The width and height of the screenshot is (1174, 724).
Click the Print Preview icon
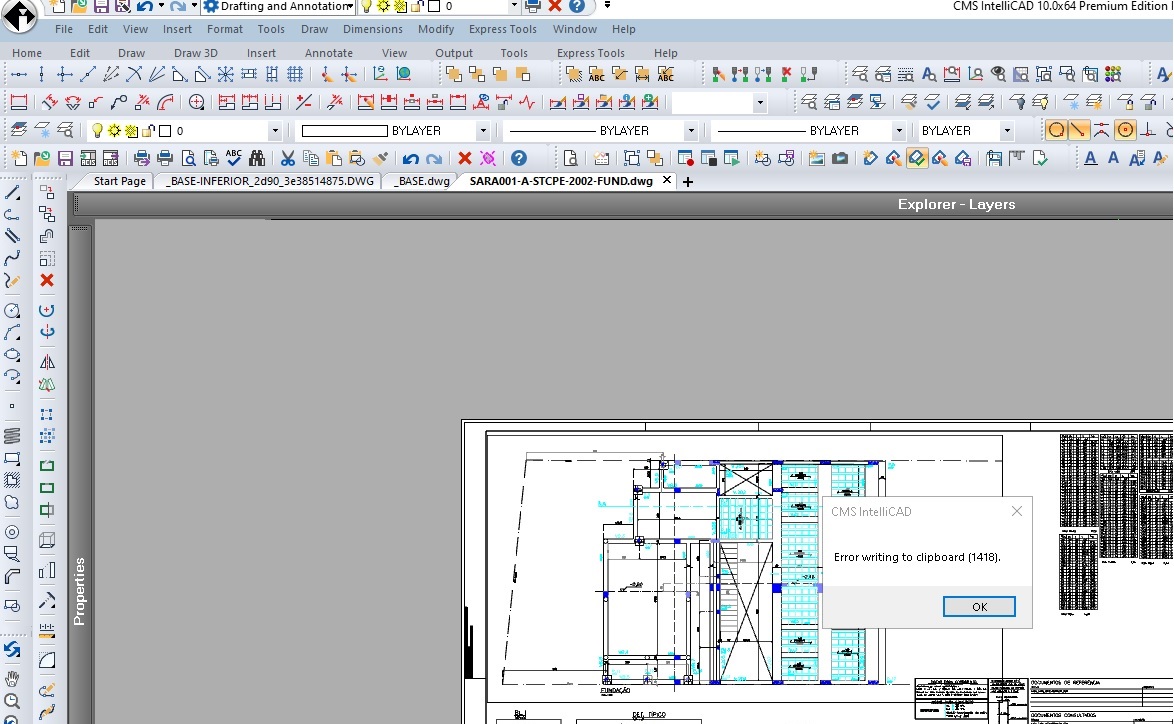pyautogui.click(x=189, y=158)
